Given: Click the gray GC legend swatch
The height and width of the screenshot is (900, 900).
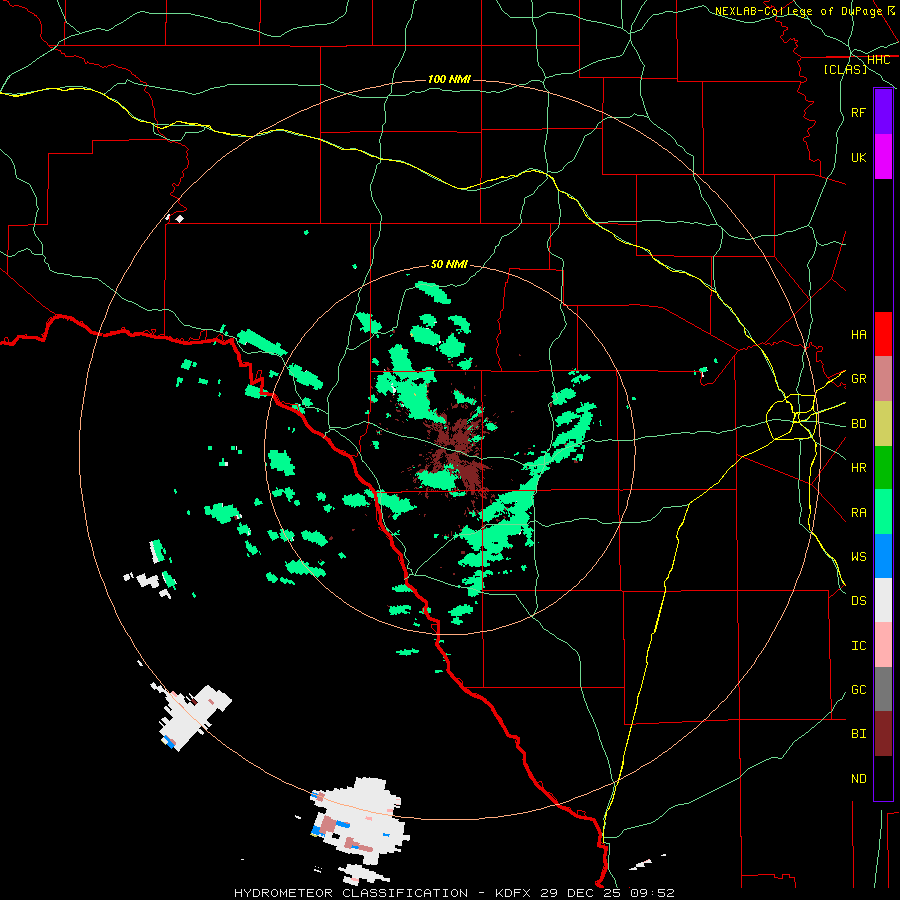Looking at the screenshot, I should pyautogui.click(x=883, y=689).
